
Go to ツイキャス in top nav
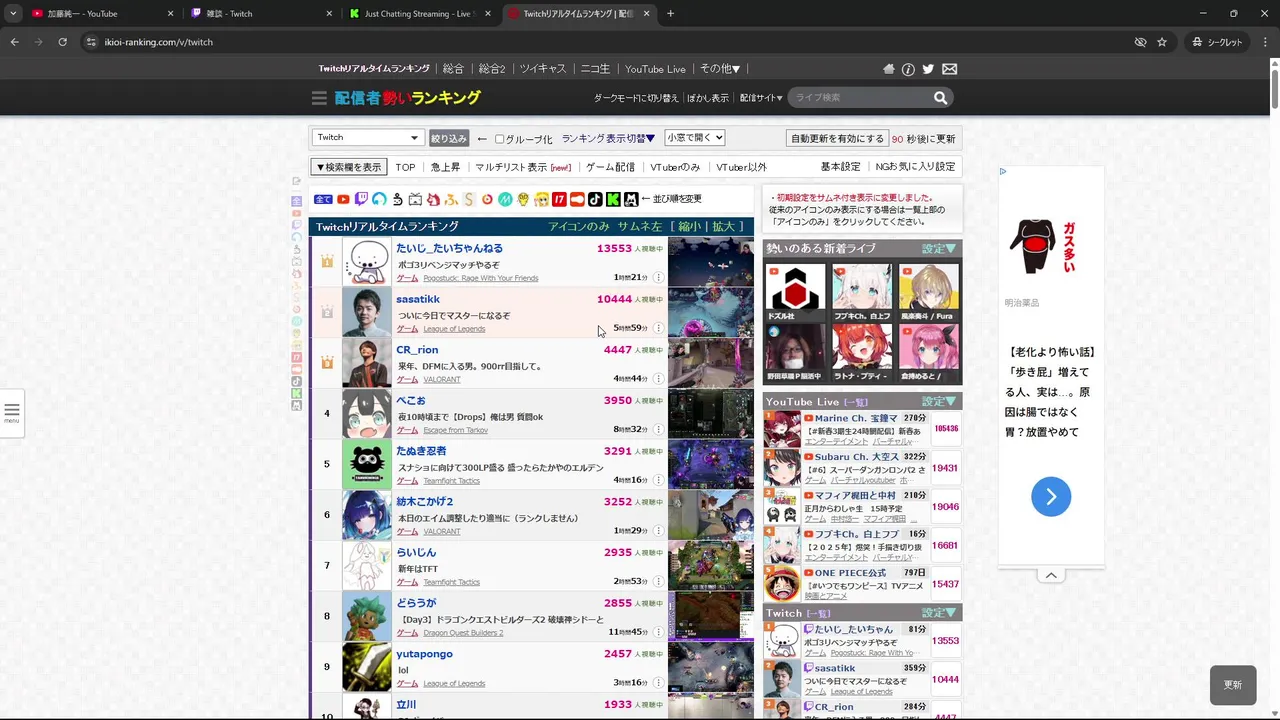point(543,69)
